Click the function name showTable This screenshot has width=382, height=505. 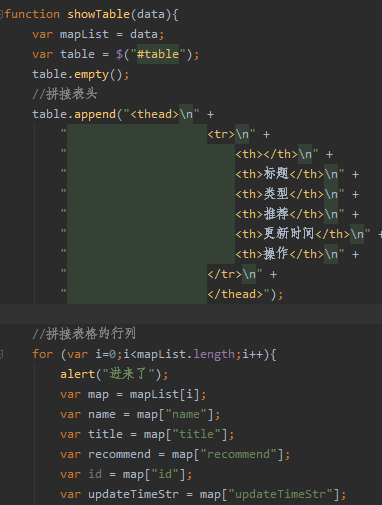98,14
